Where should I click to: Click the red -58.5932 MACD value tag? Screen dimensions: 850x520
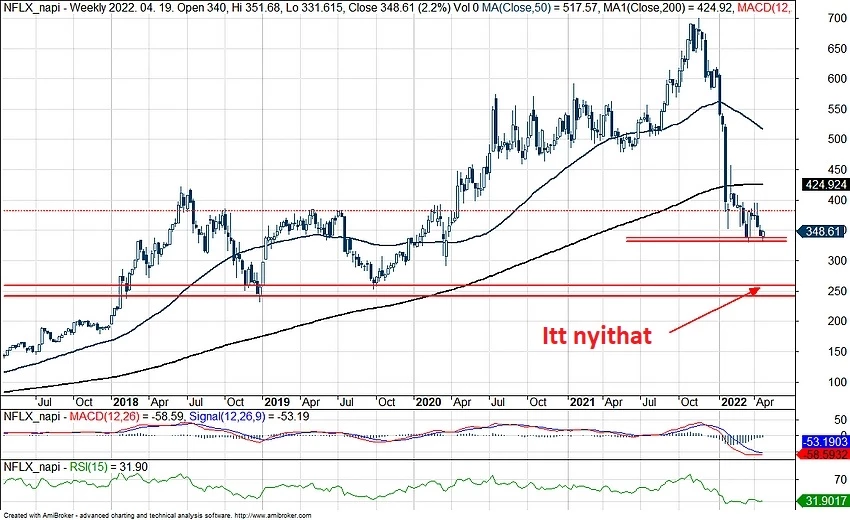click(824, 454)
